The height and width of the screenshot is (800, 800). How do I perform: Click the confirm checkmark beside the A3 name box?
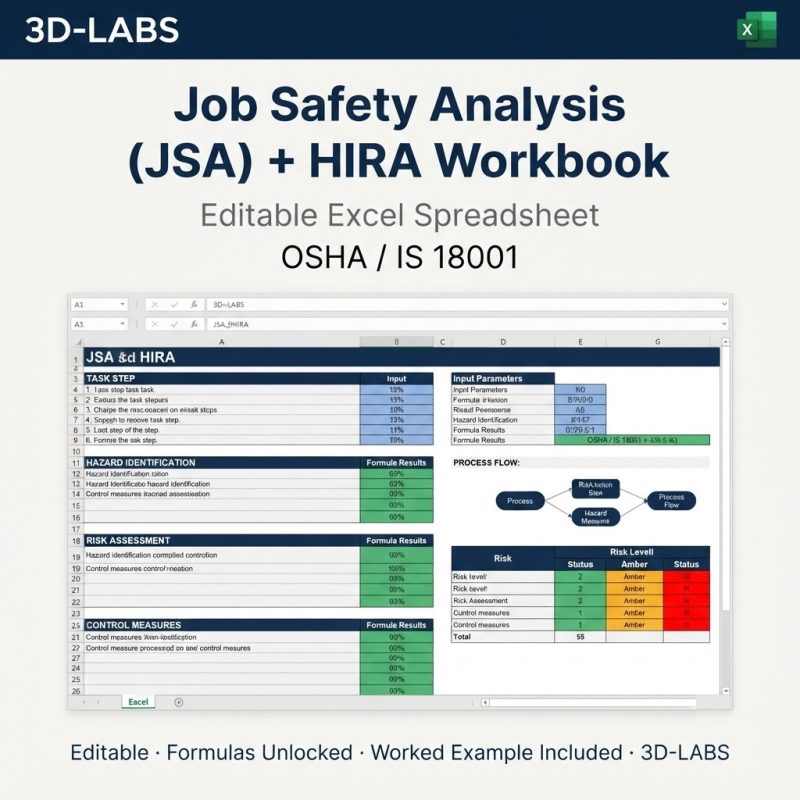(x=174, y=324)
